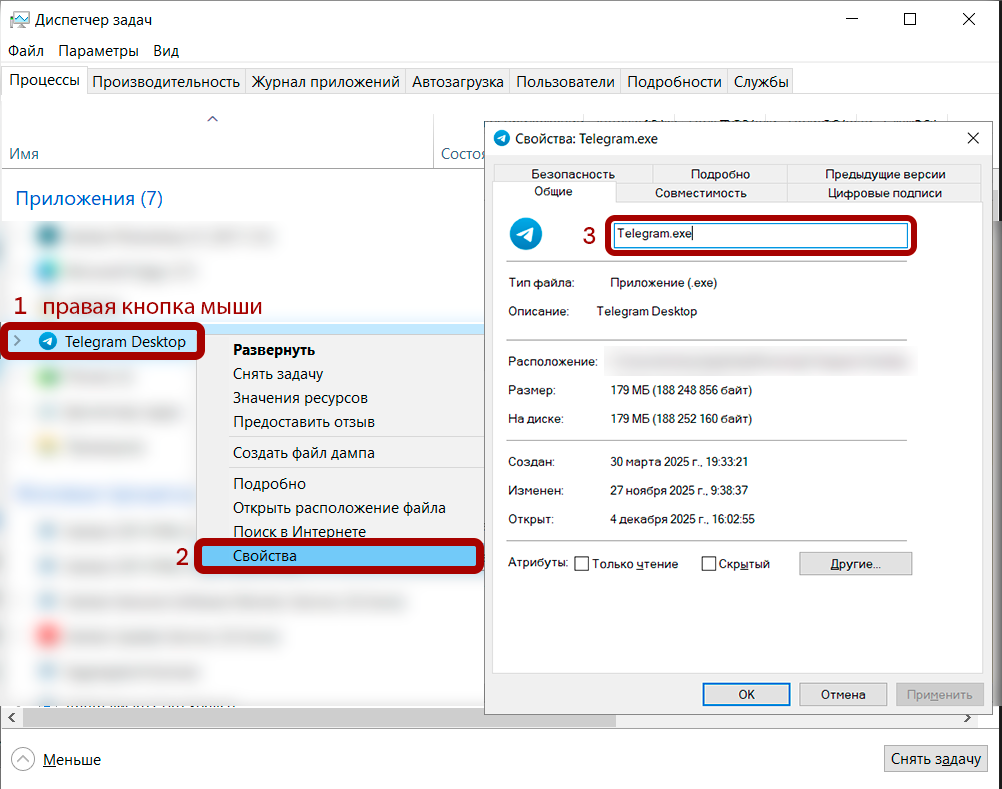Switch to the Журнал приложений tab
The width and height of the screenshot is (1002, 789).
click(x=325, y=82)
